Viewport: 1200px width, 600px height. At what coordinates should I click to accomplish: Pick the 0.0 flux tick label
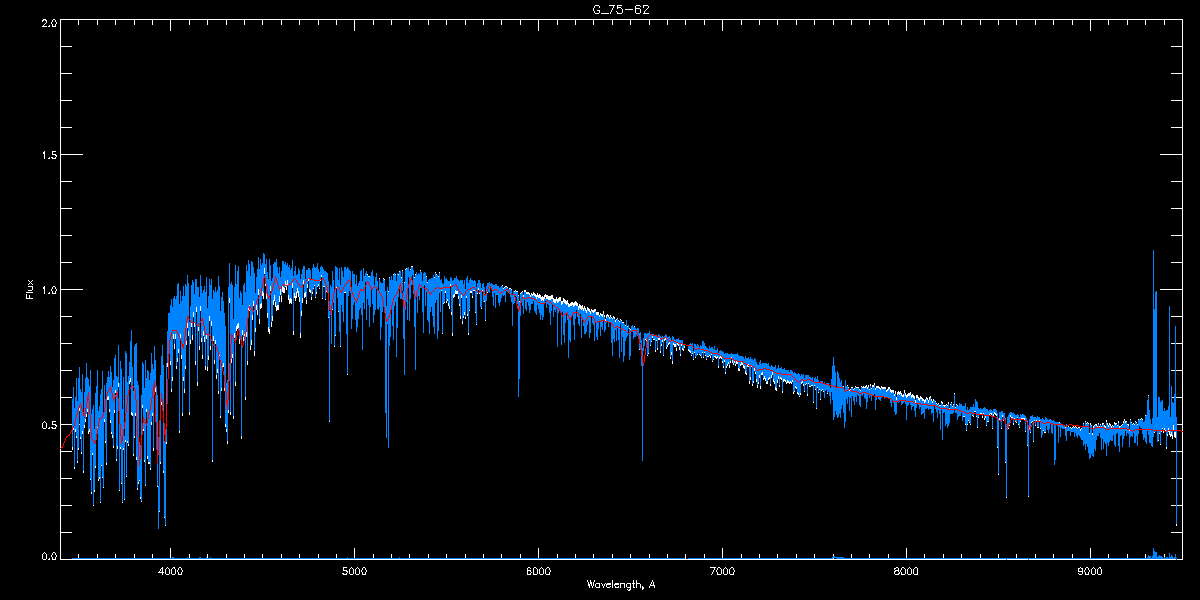coord(48,555)
